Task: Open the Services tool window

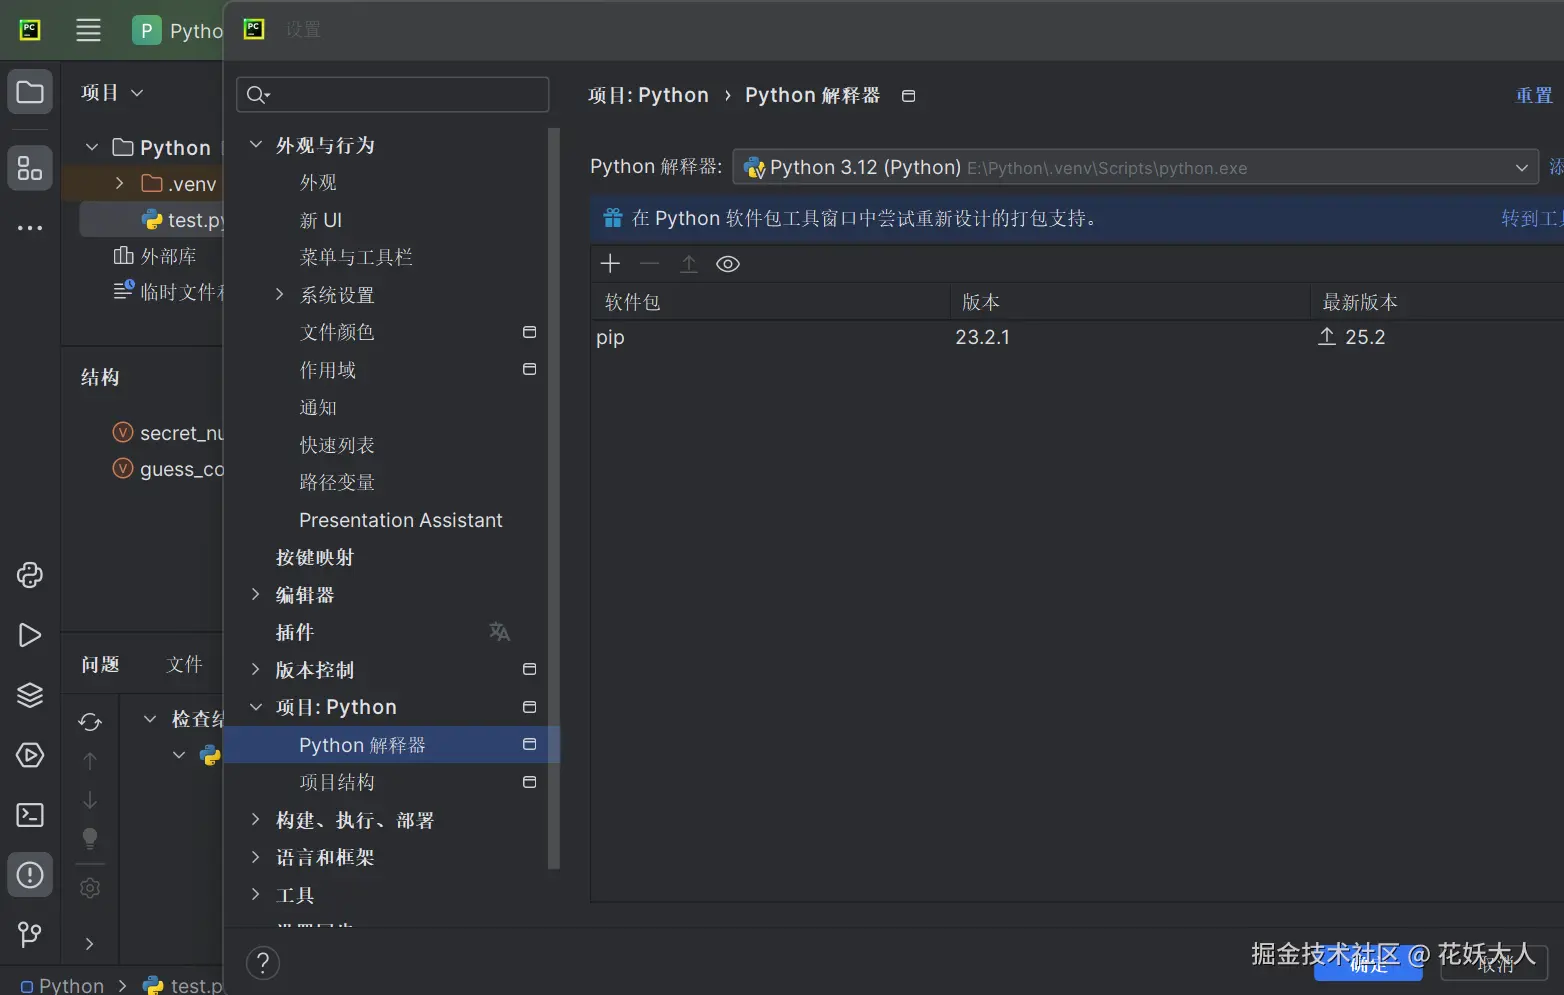Action: tap(30, 755)
